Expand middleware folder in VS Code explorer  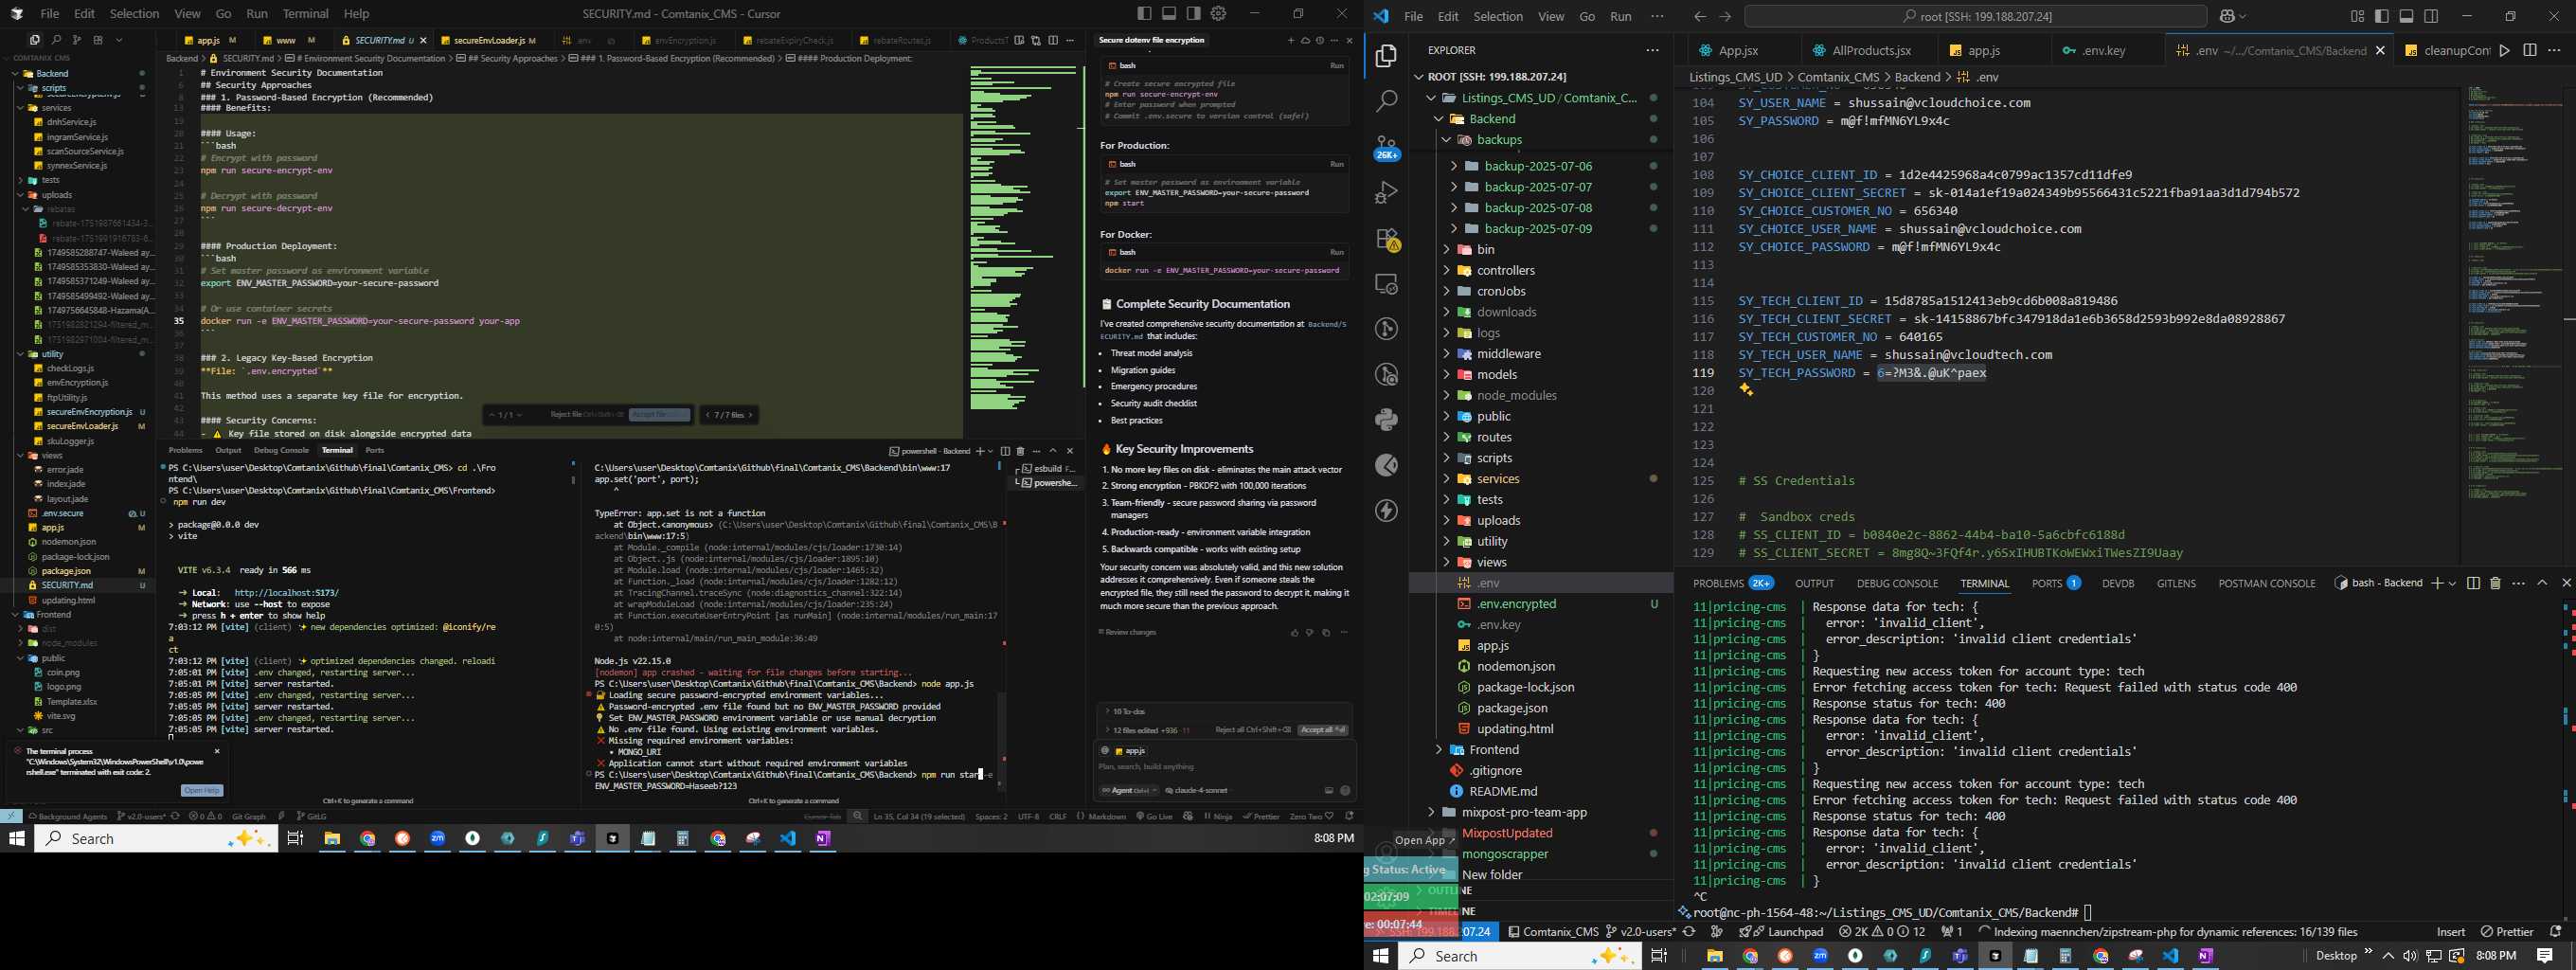(x=1446, y=354)
